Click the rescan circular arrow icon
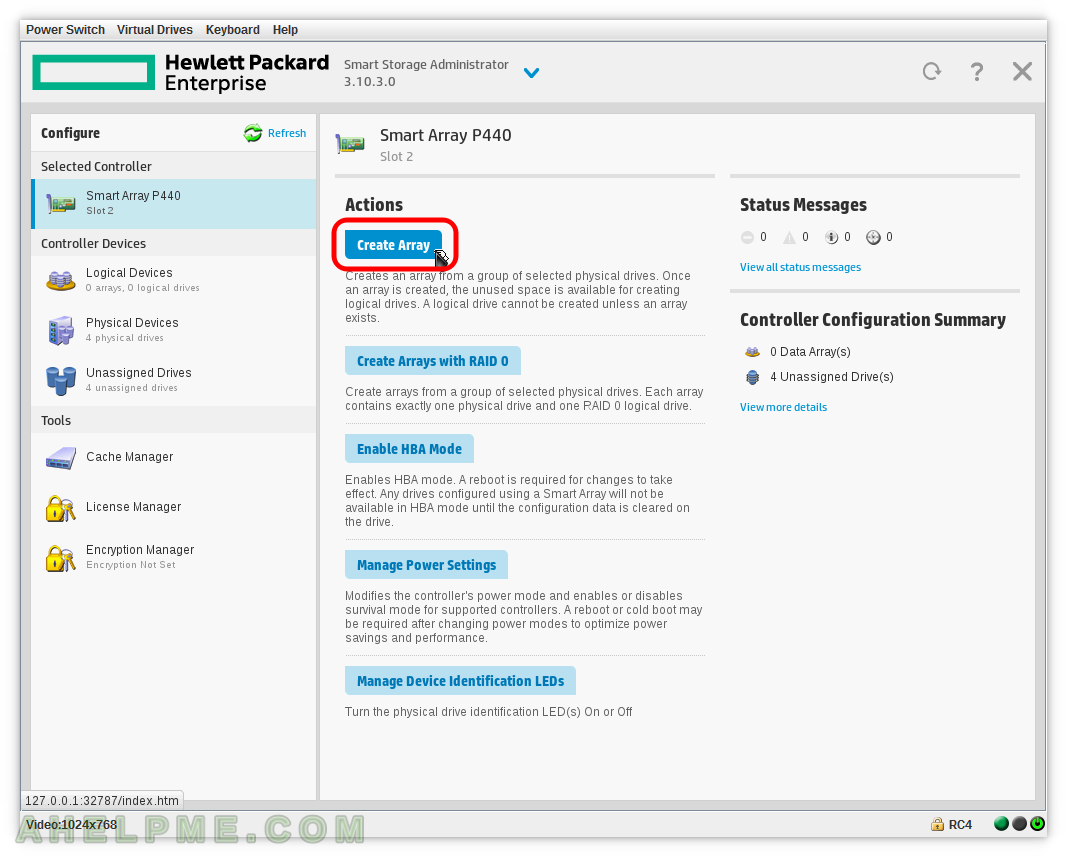The image size is (1067, 857). coord(932,71)
